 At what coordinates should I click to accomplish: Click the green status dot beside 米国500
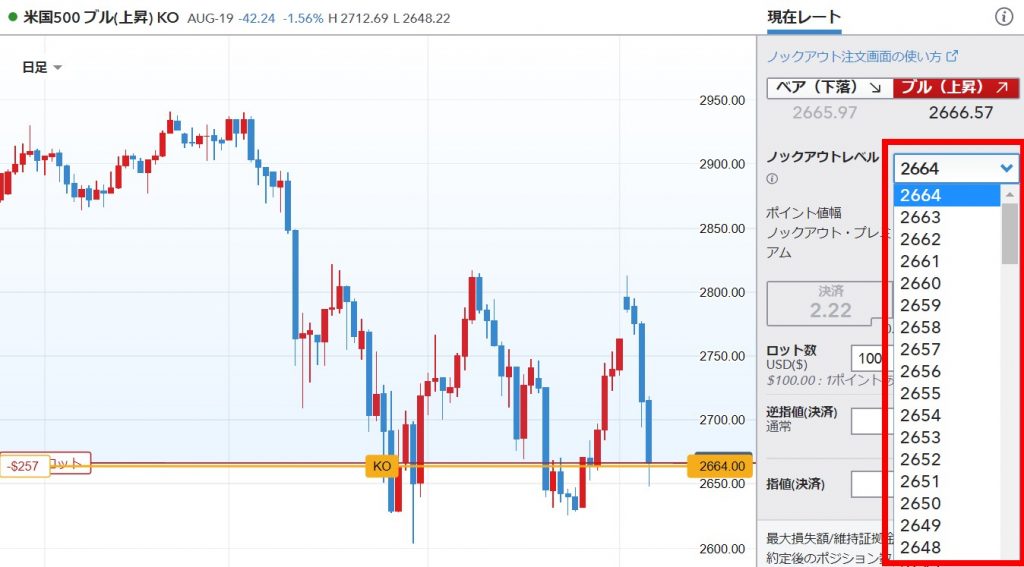(11, 17)
